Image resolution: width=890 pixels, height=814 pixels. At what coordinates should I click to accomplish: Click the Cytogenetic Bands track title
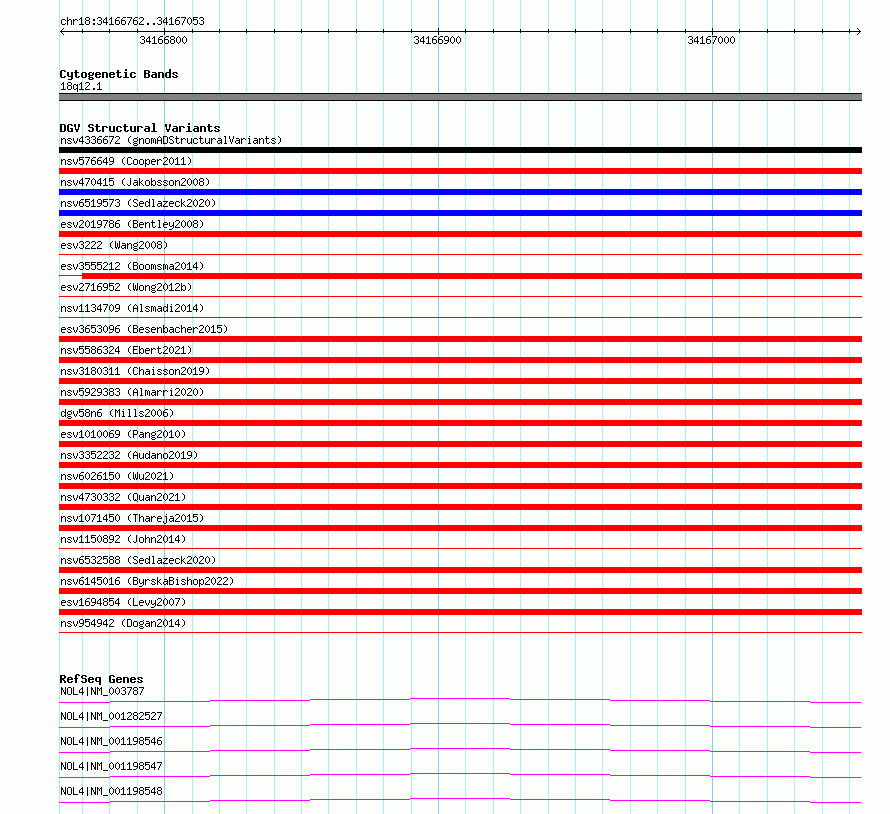pyautogui.click(x=119, y=74)
